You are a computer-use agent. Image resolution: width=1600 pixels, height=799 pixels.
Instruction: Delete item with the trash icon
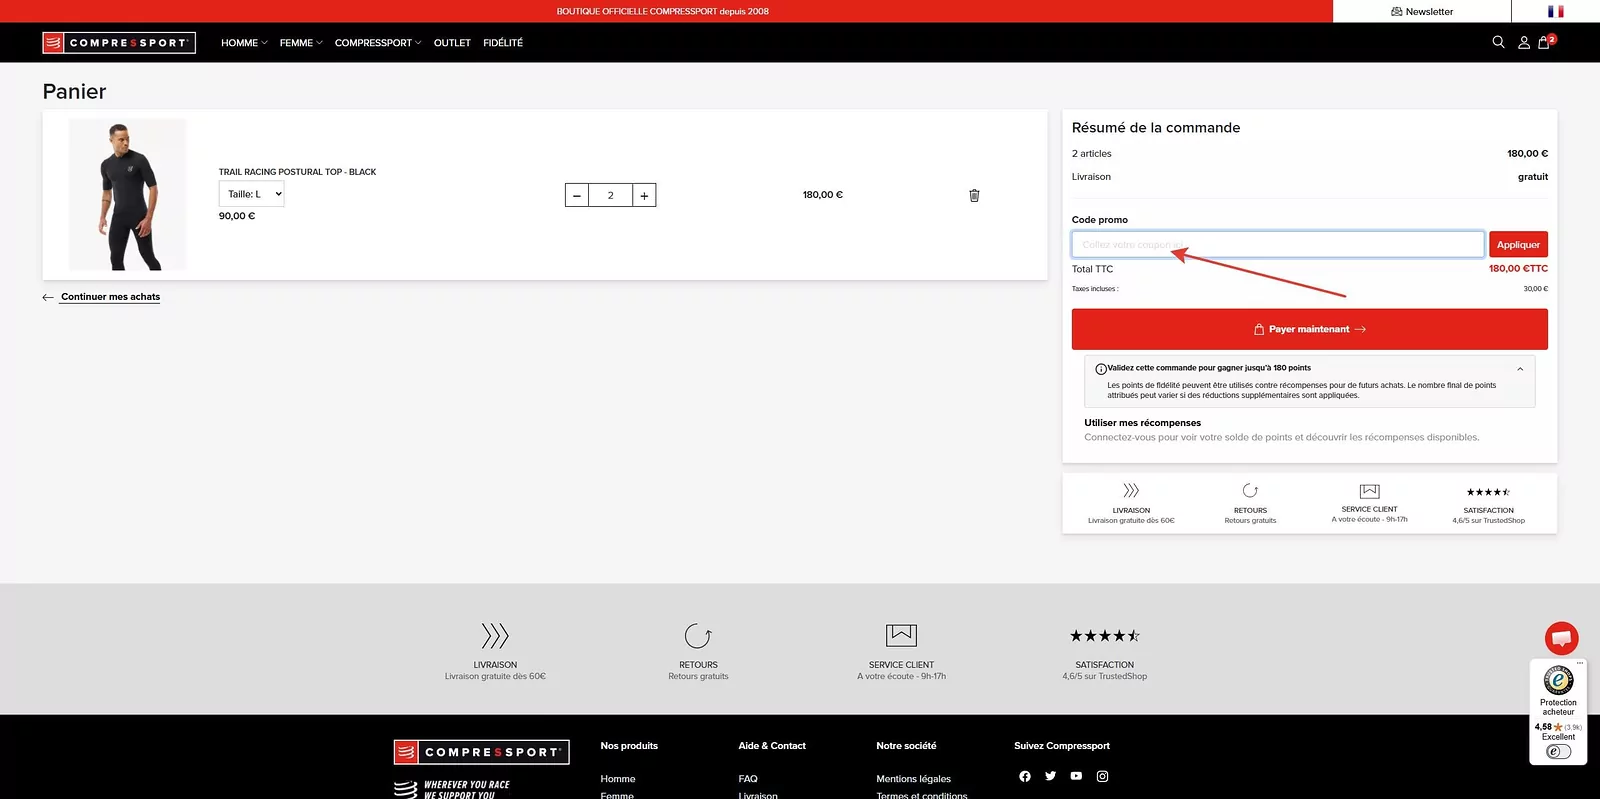tap(974, 195)
